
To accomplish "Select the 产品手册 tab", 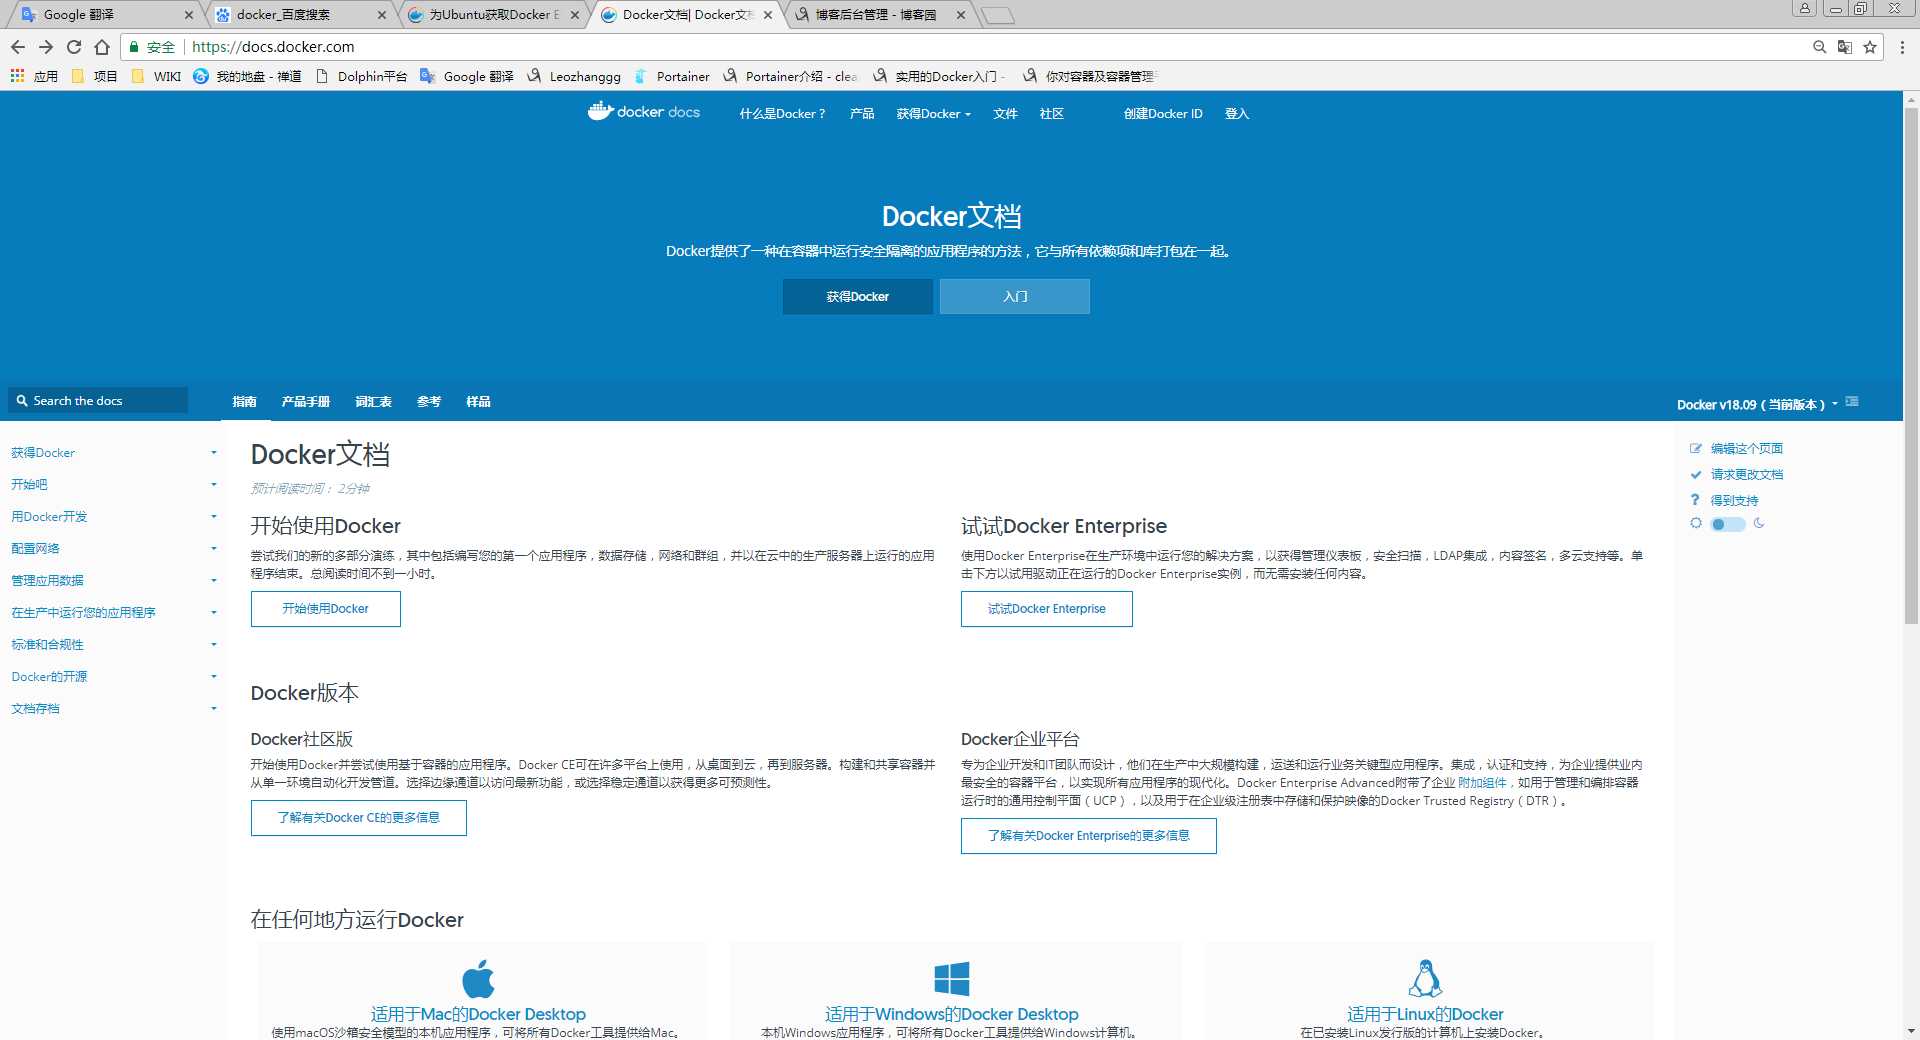I will click(305, 402).
